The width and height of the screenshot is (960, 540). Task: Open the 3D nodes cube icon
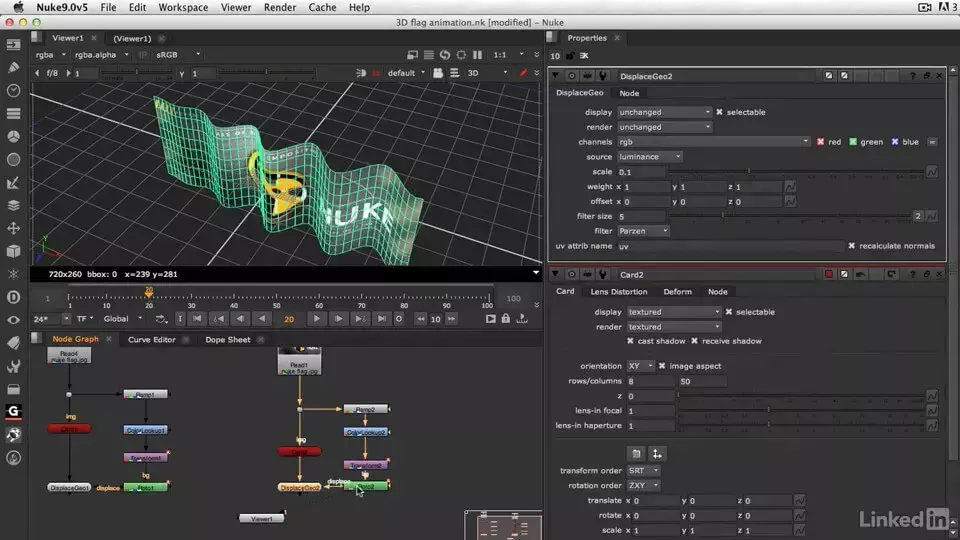13,251
